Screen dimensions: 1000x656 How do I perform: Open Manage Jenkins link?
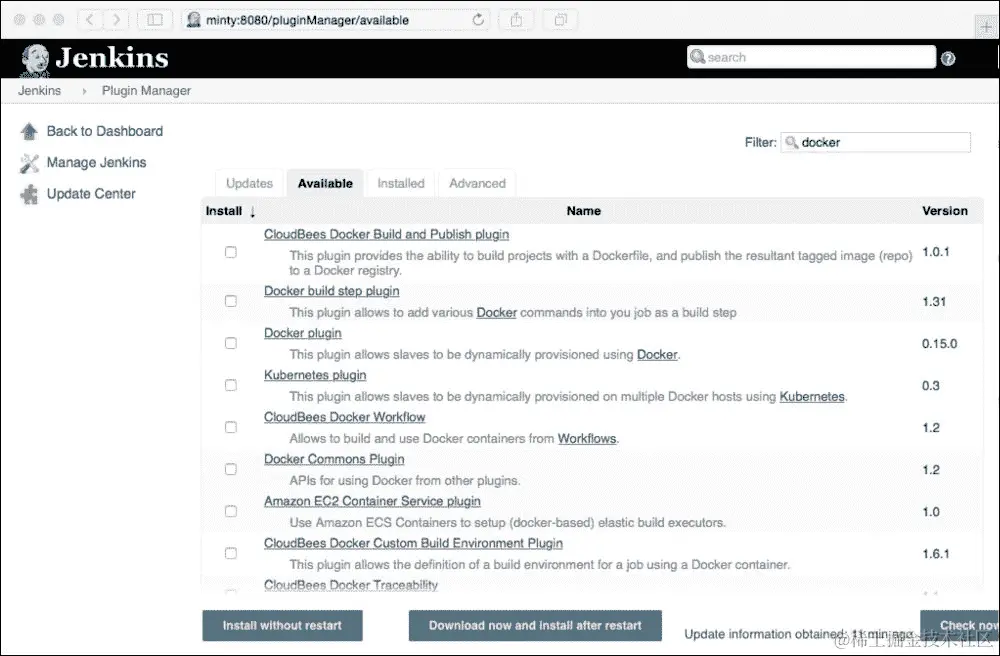(x=96, y=163)
